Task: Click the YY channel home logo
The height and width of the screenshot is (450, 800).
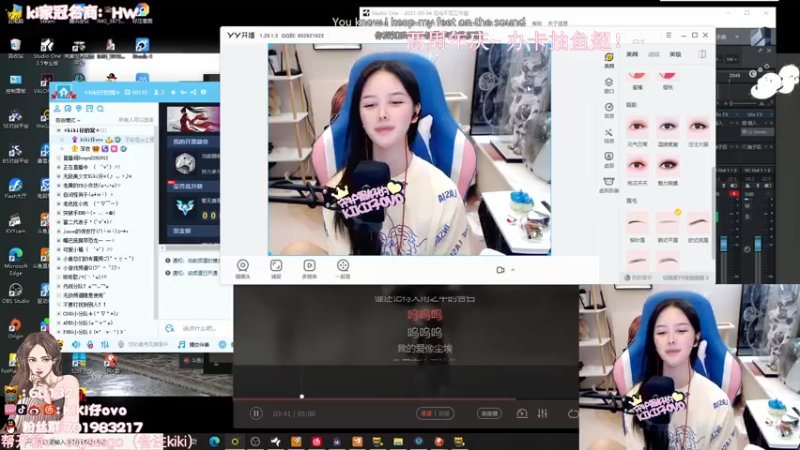Action: (64, 92)
